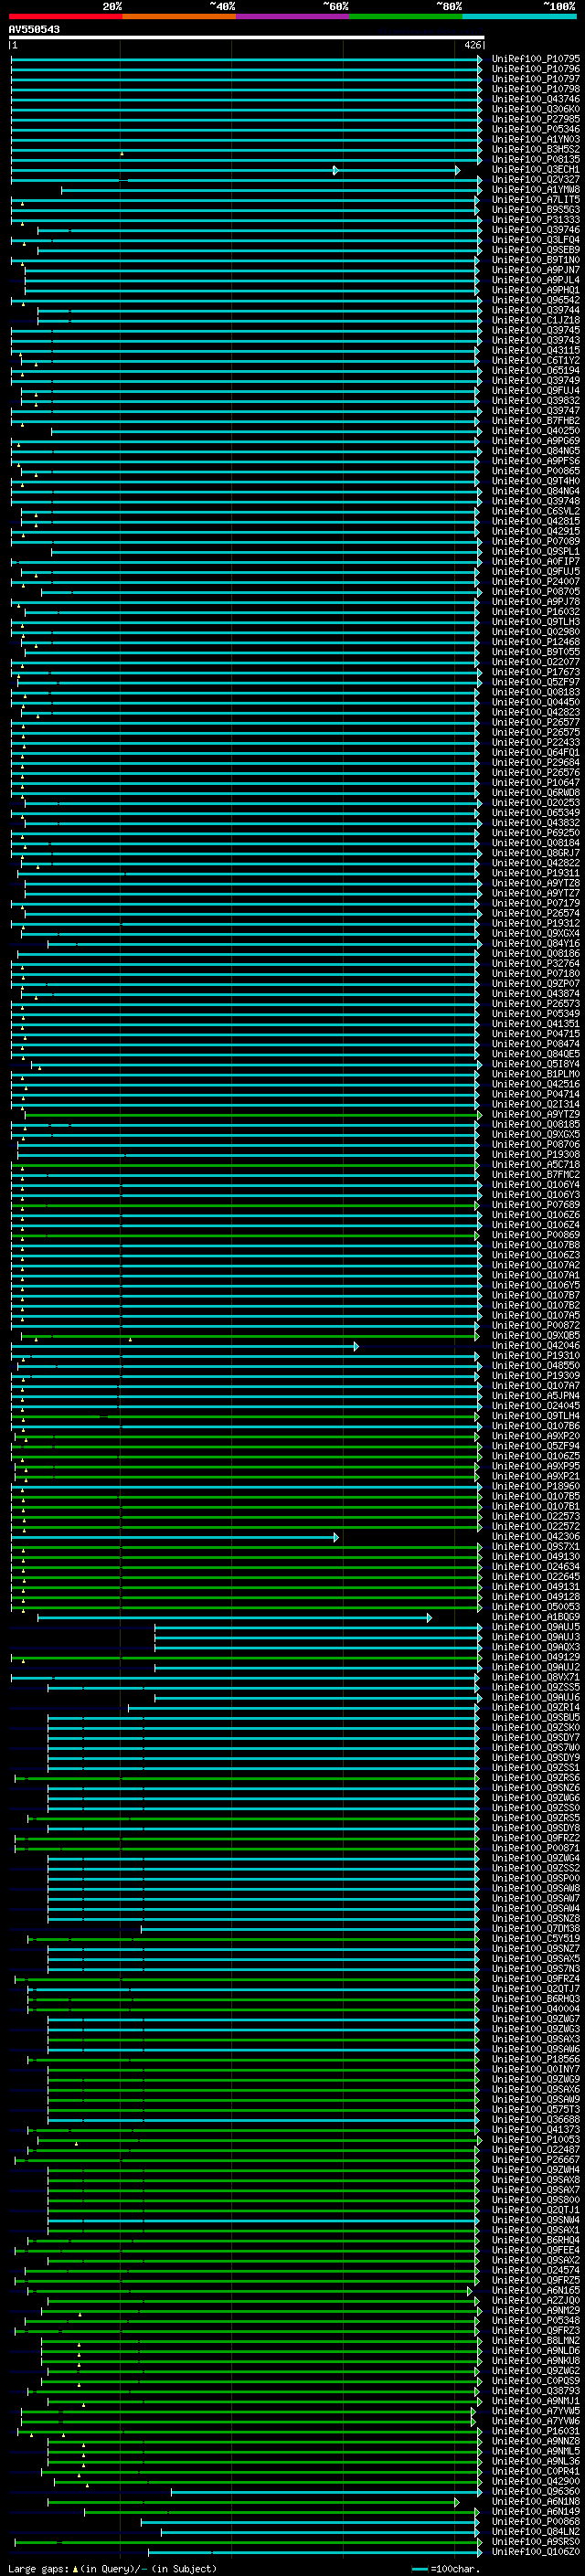Click the UniRef100_O65194 label

coord(536,370)
